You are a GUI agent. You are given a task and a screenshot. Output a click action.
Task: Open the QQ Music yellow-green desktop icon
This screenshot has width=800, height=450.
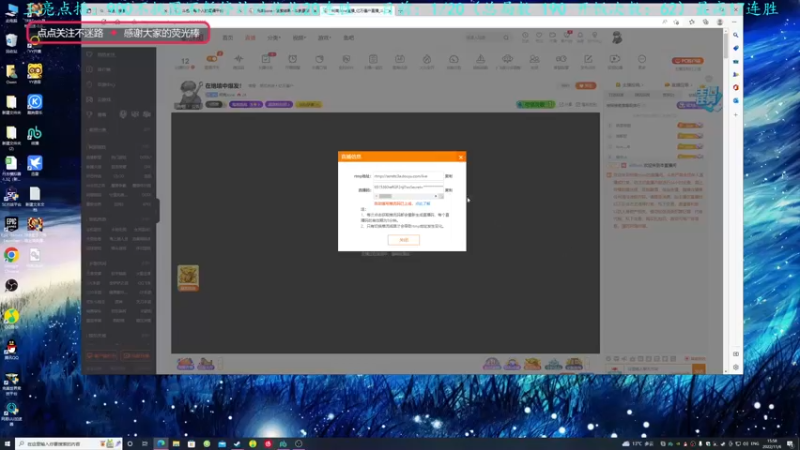click(x=11, y=316)
